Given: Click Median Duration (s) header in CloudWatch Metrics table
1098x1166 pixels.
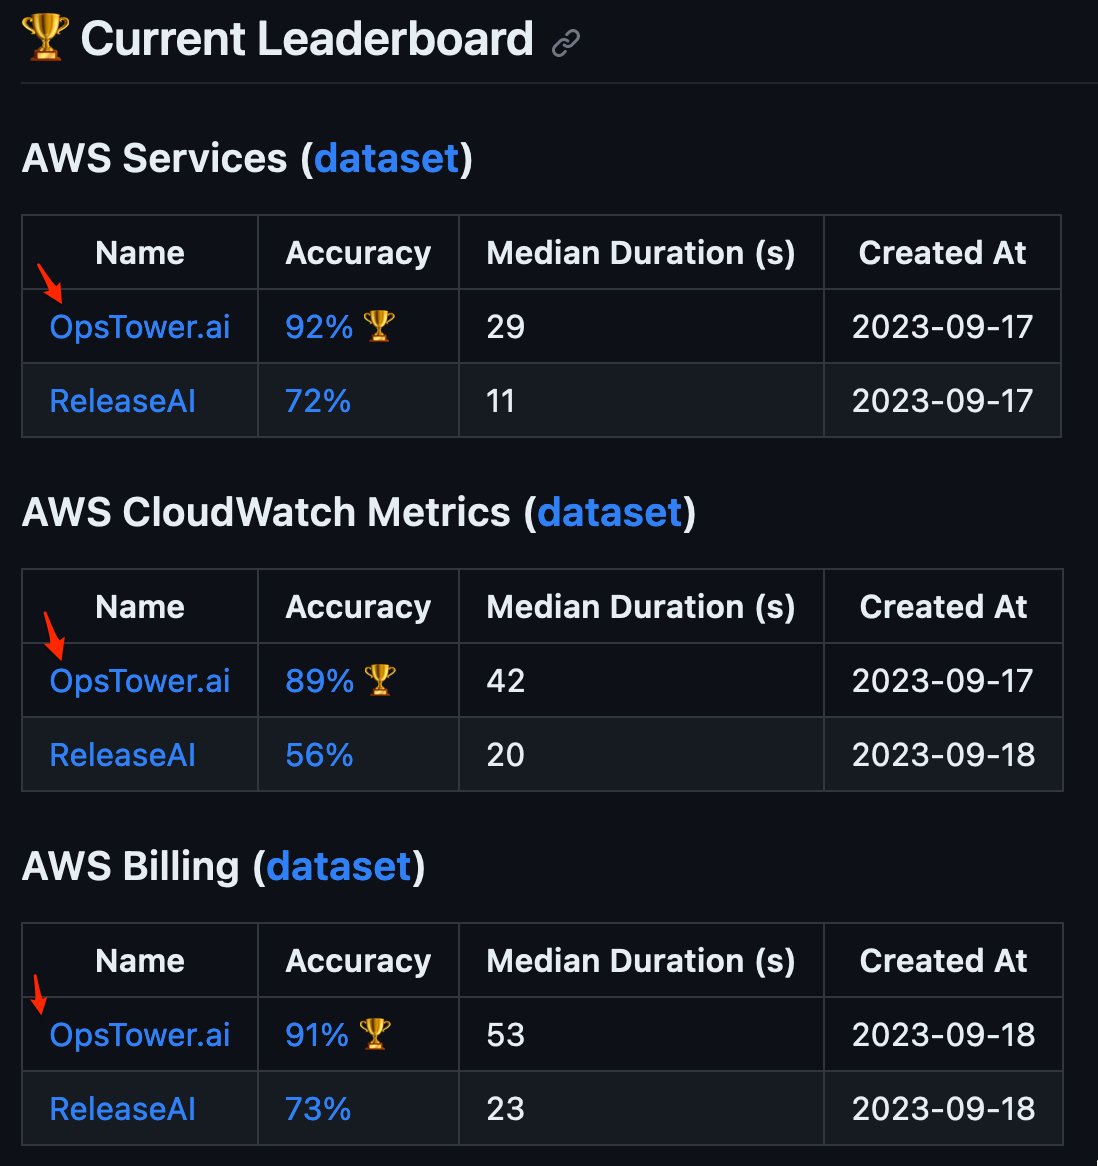Looking at the screenshot, I should 641,607.
